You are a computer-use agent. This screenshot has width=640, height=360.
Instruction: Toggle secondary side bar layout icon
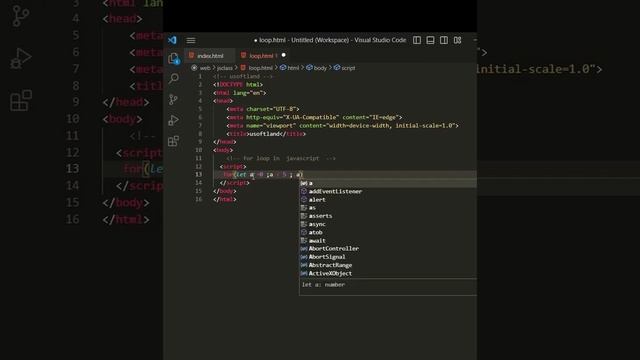444,40
